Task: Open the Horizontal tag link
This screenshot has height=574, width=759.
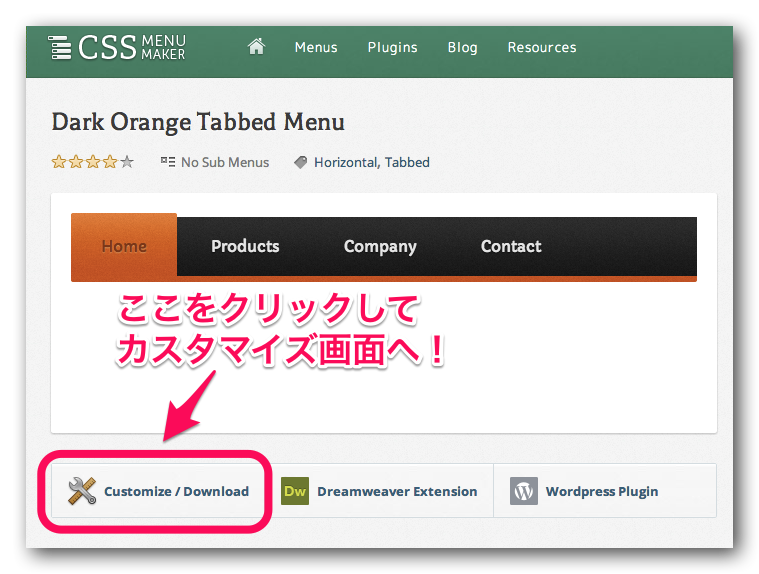Action: pyautogui.click(x=347, y=162)
